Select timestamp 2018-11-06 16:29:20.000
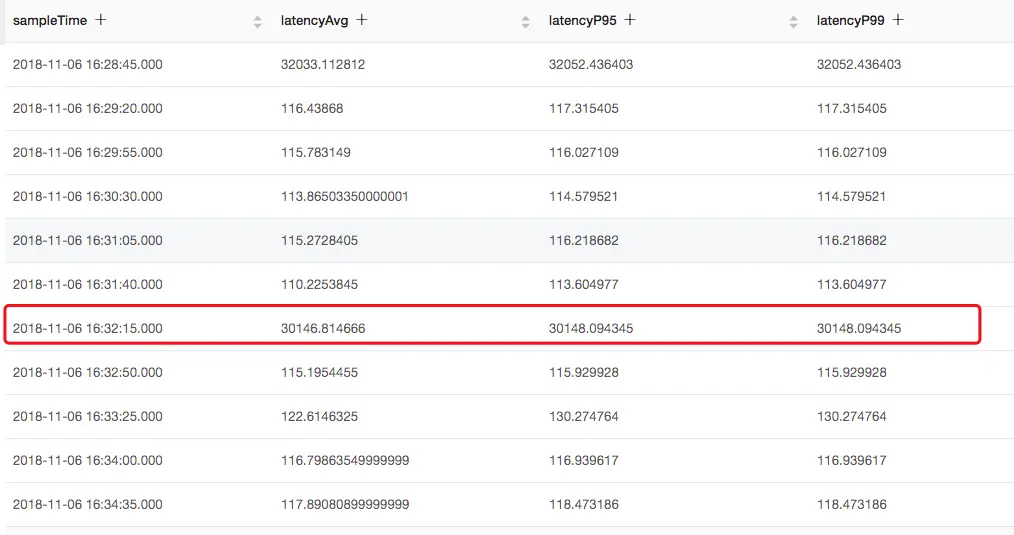The width and height of the screenshot is (1014, 535). [88, 109]
